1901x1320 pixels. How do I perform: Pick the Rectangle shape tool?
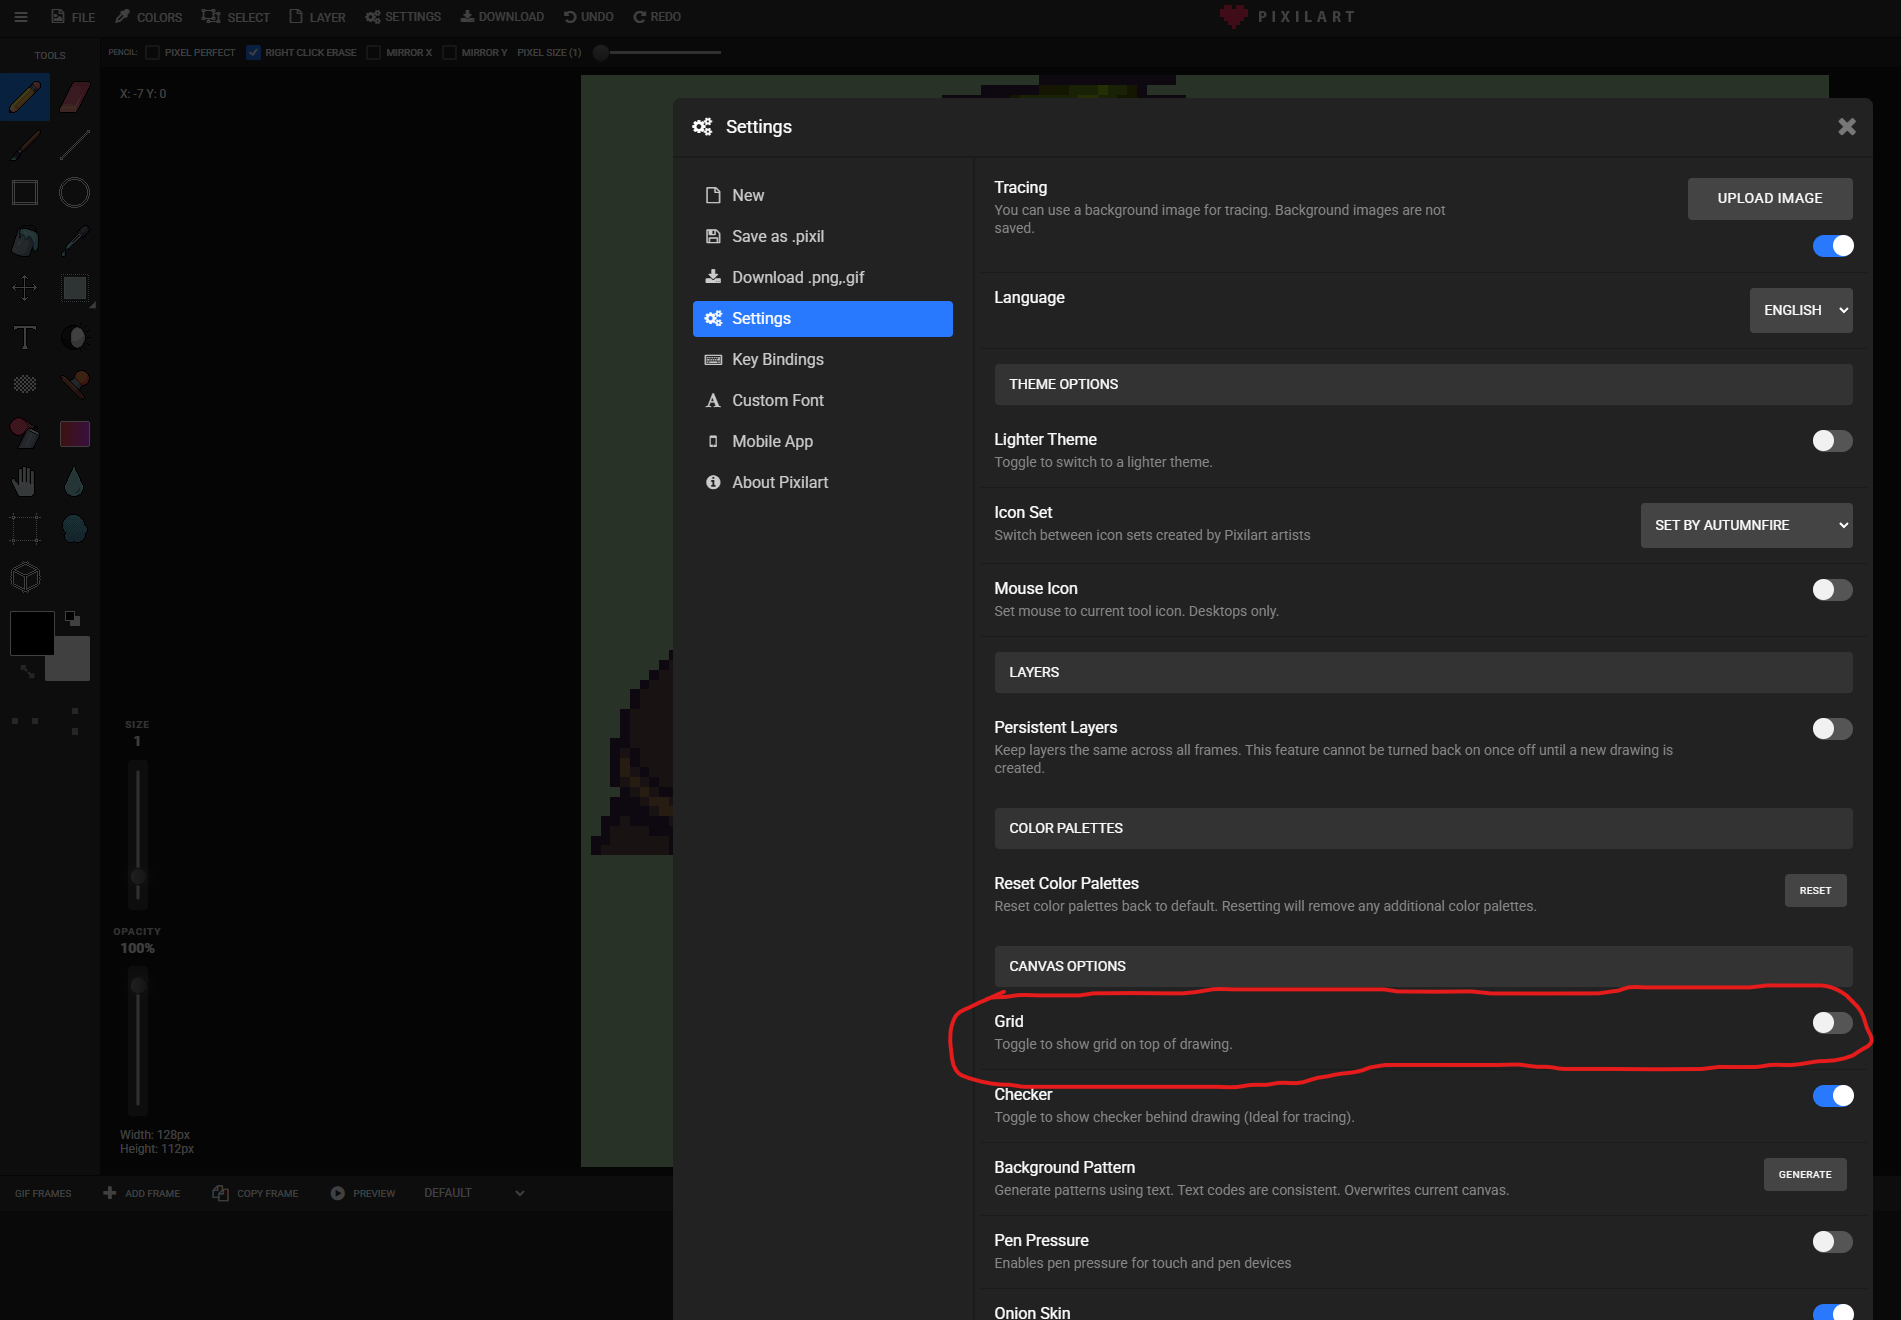pyautogui.click(x=25, y=193)
